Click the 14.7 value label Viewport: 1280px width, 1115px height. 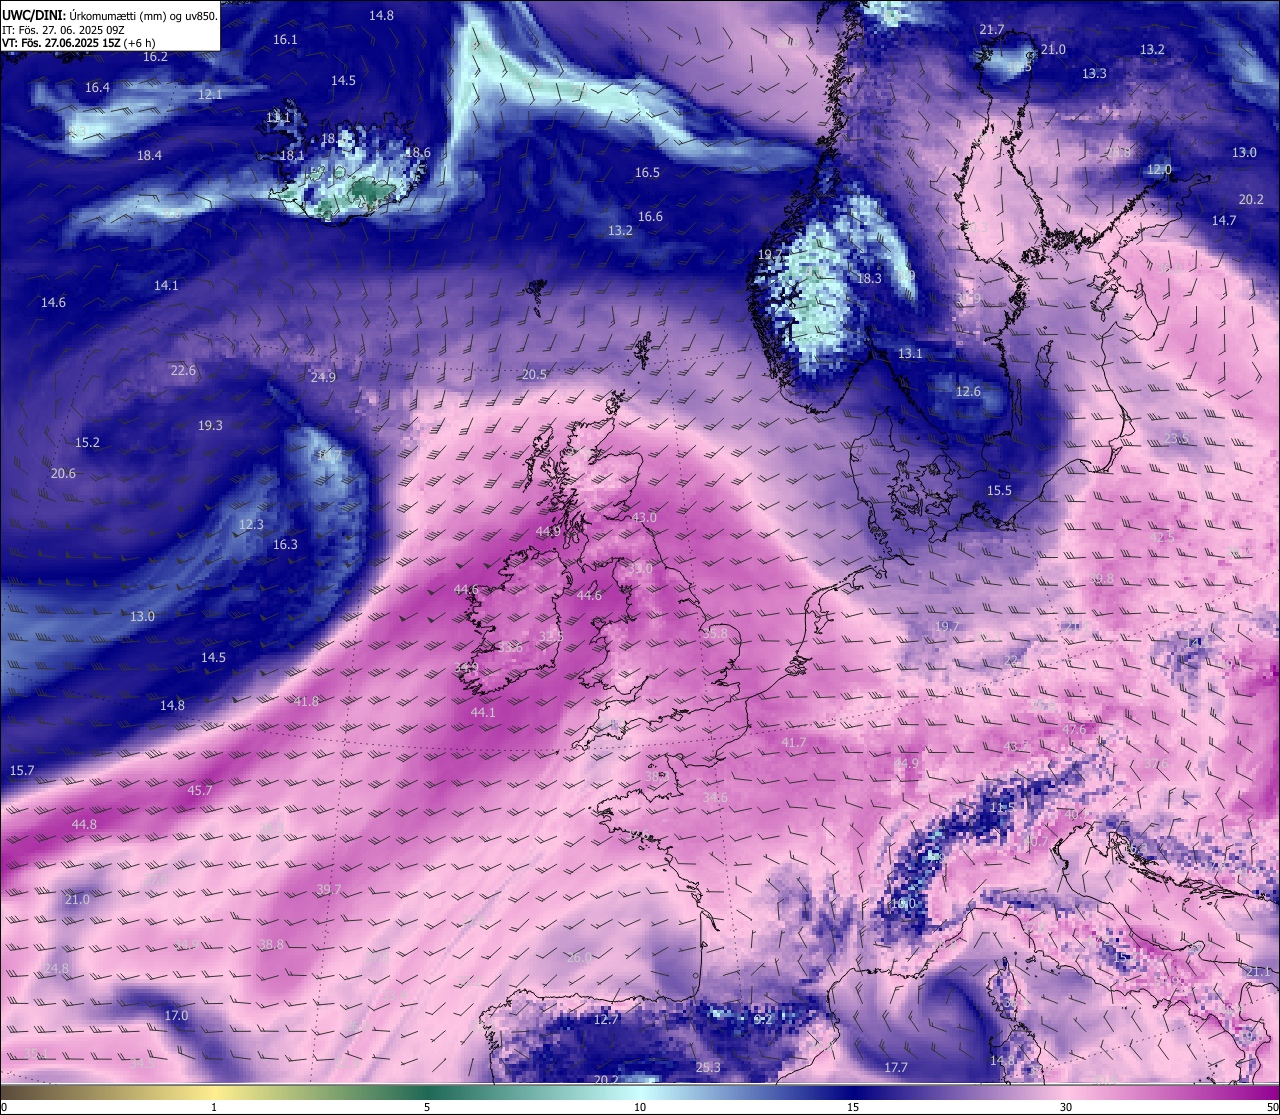click(1224, 221)
